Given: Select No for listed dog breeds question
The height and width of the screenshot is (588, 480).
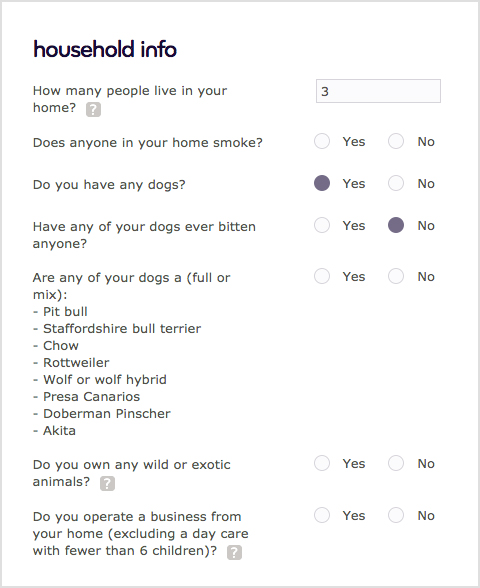Looking at the screenshot, I should 396,276.
